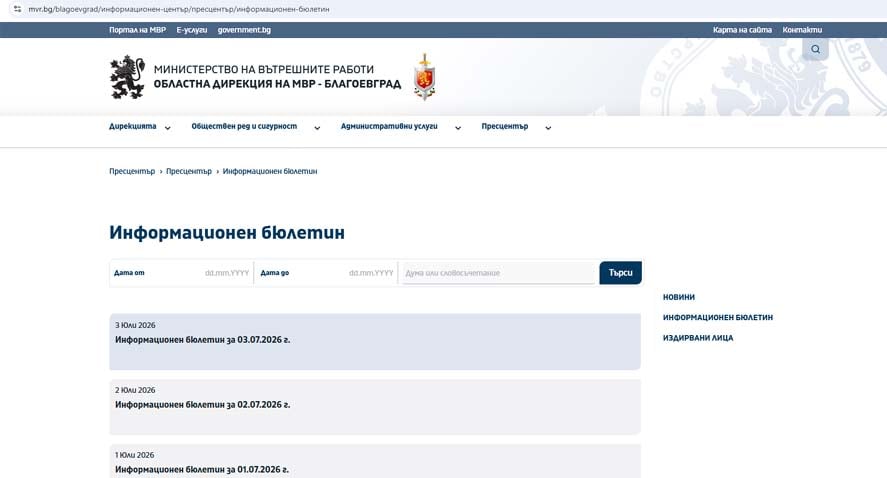Expand the Пресцентър menu chevron
This screenshot has height=478, width=887.
548,128
